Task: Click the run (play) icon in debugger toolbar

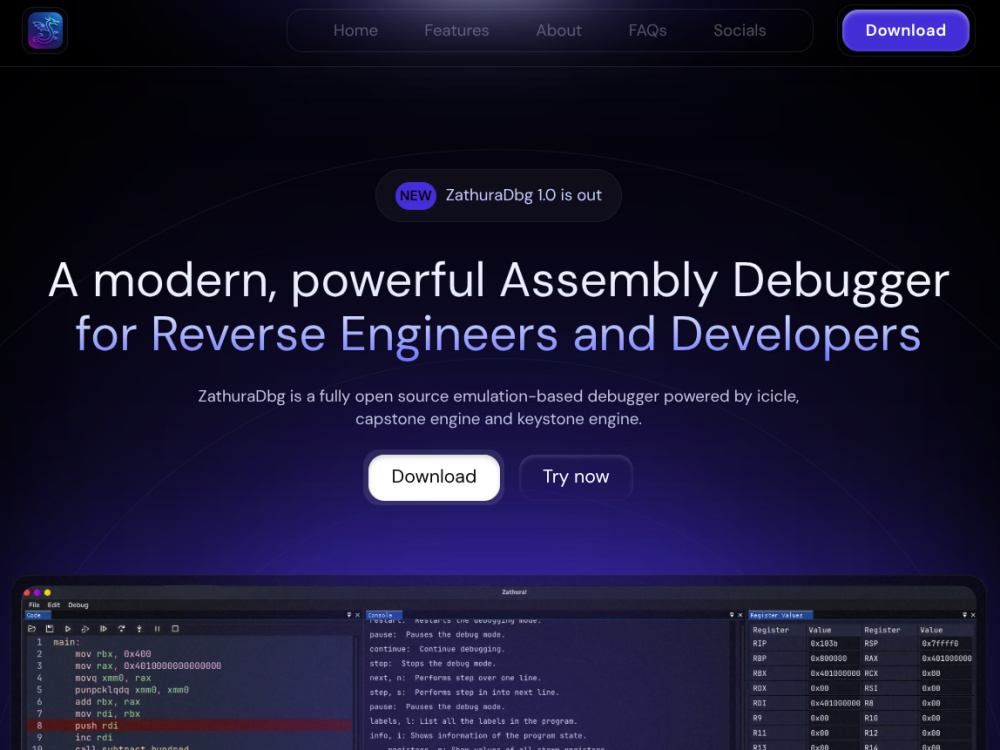Action: pos(68,629)
